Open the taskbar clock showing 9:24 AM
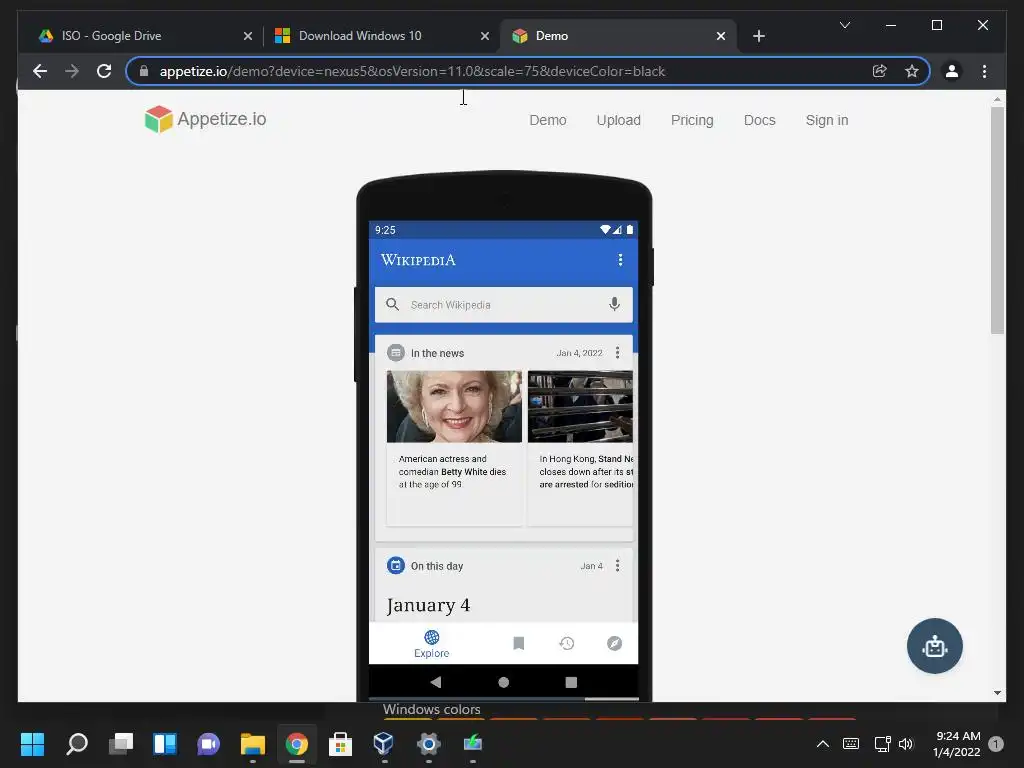The width and height of the screenshot is (1024, 768). click(957, 744)
